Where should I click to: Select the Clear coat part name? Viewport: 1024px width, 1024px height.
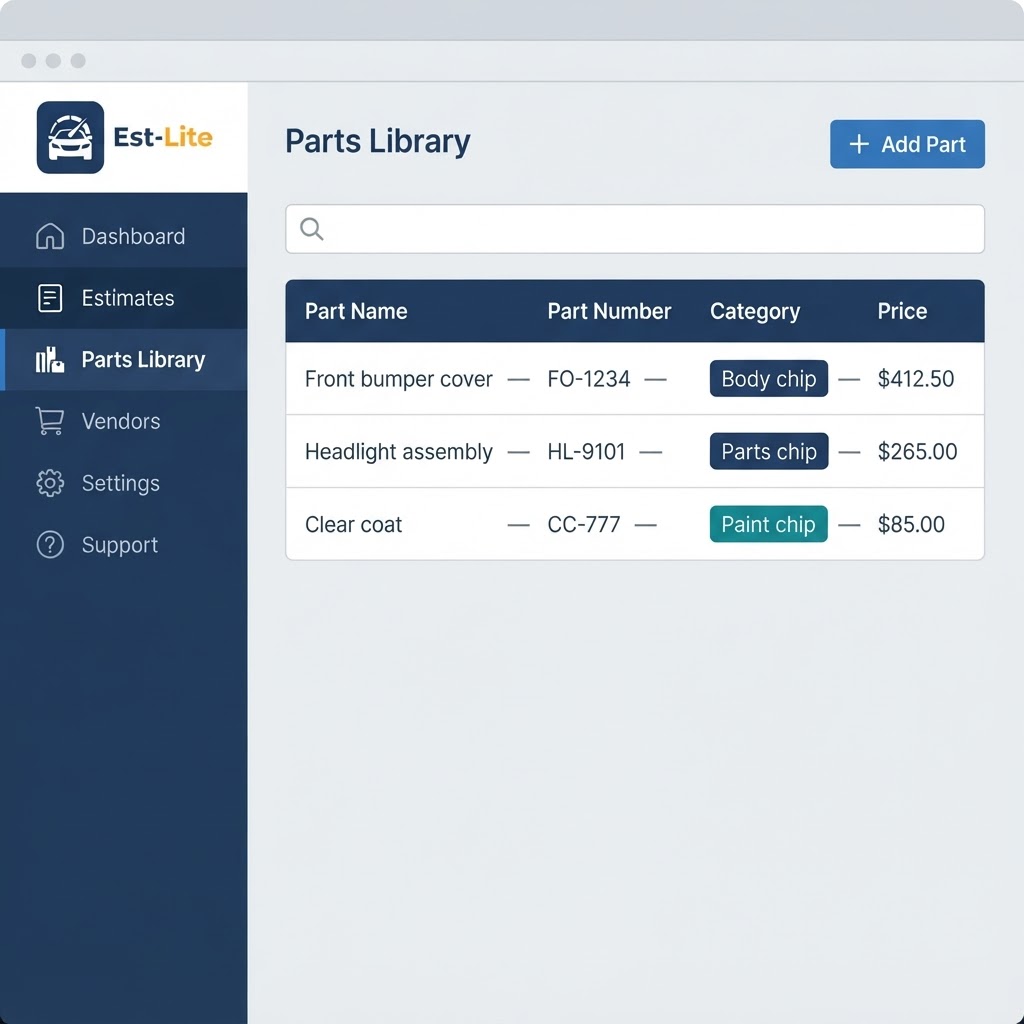353,524
